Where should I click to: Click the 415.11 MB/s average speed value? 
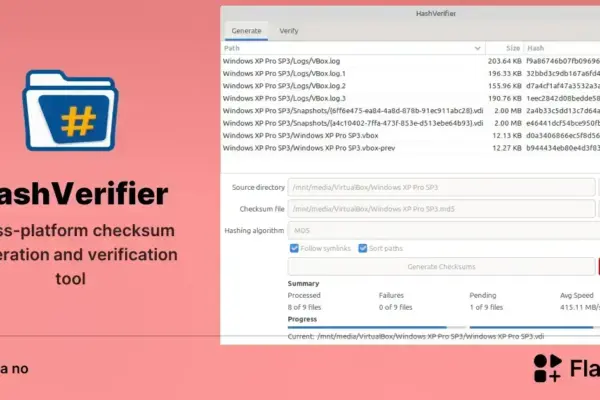(x=580, y=307)
